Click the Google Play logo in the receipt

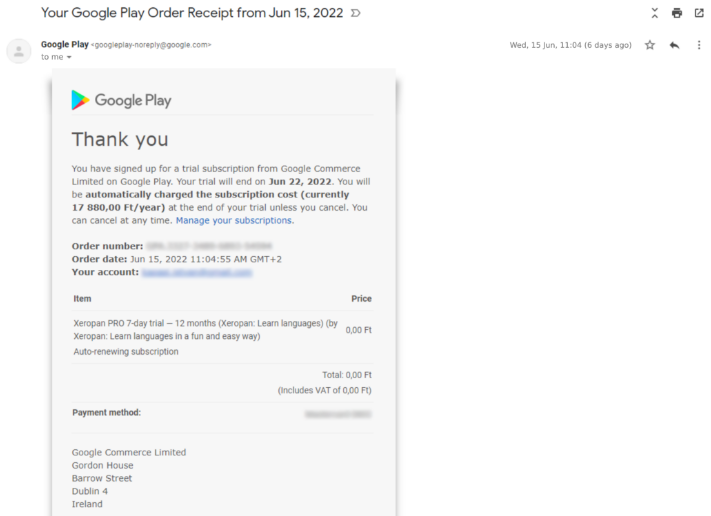[121, 100]
